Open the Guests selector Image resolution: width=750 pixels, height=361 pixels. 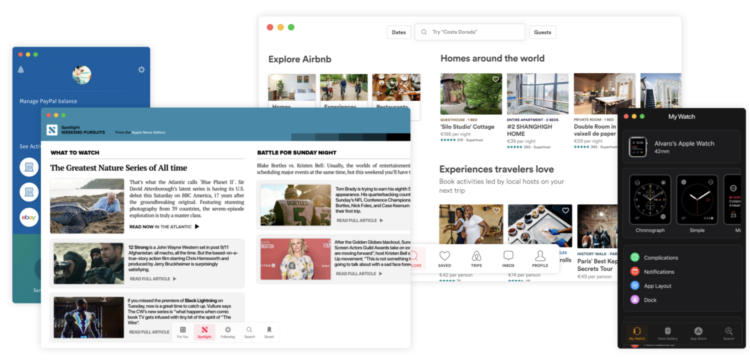click(x=542, y=33)
